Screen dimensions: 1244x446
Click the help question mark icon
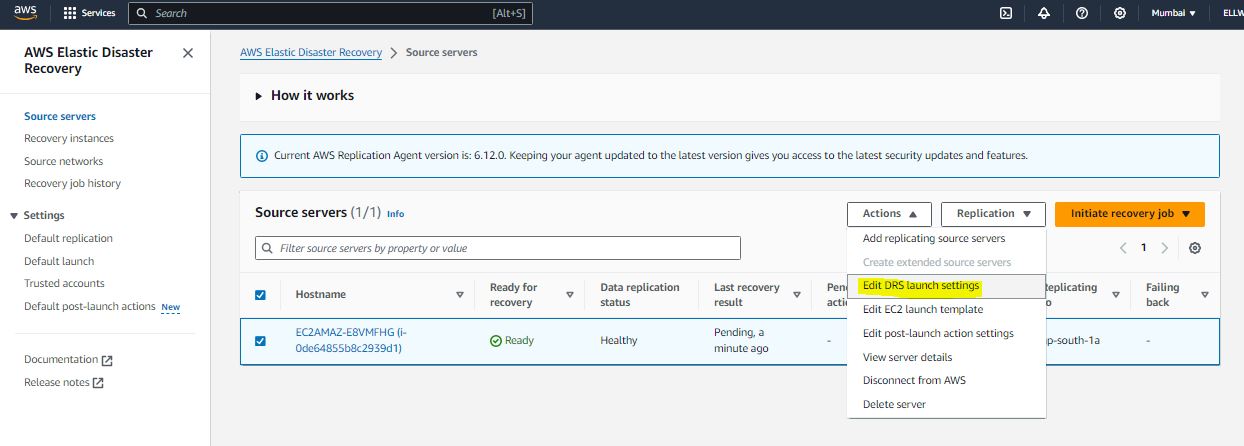(1082, 13)
